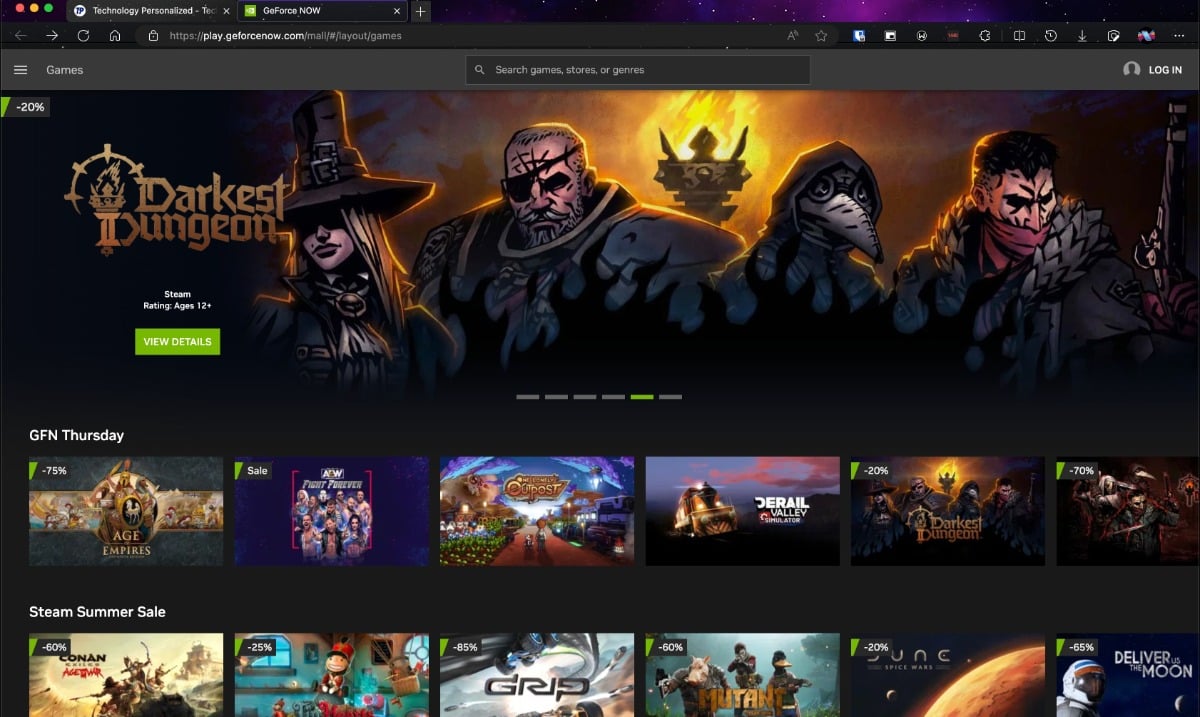Open a new browser tab
The image size is (1200, 717).
pyautogui.click(x=421, y=11)
